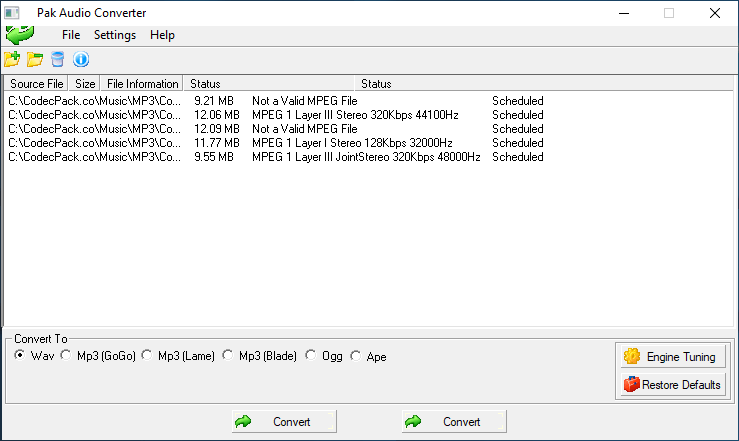Click the 'MPEG 1 Layer I Stereo 128Kbps 32000Hz' text

tap(352, 143)
